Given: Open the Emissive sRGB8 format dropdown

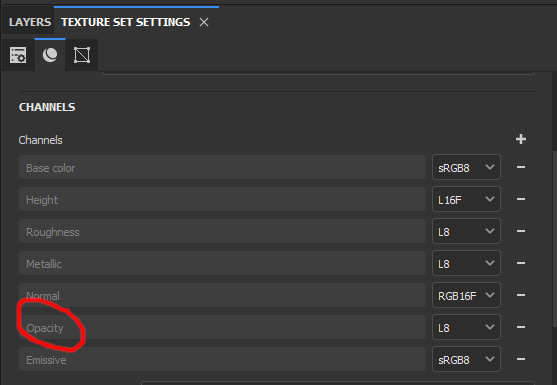Looking at the screenshot, I should pyautogui.click(x=466, y=359).
